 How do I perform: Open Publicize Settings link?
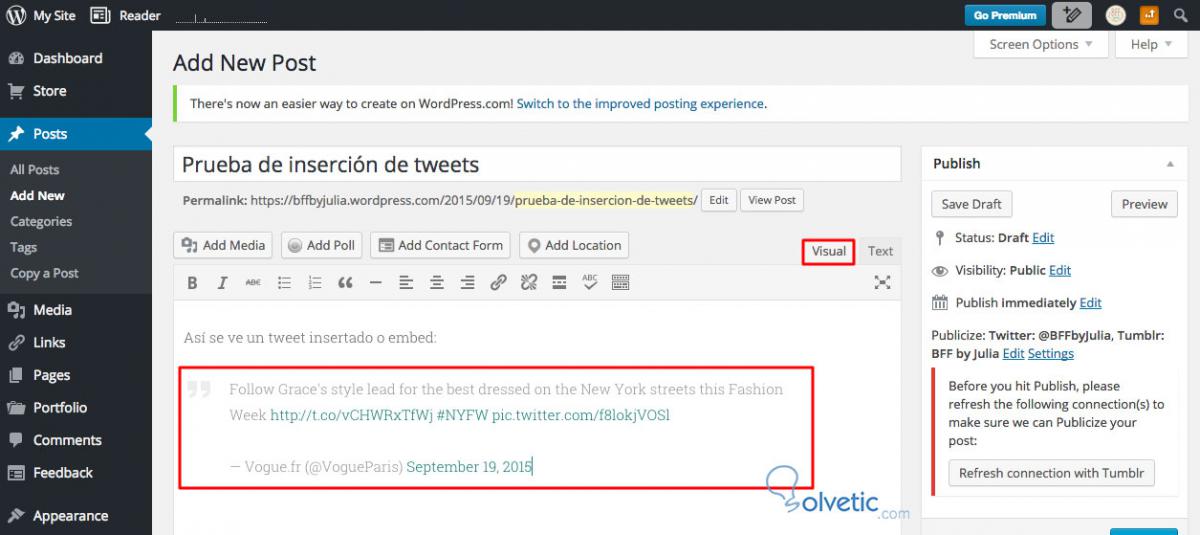point(1051,354)
